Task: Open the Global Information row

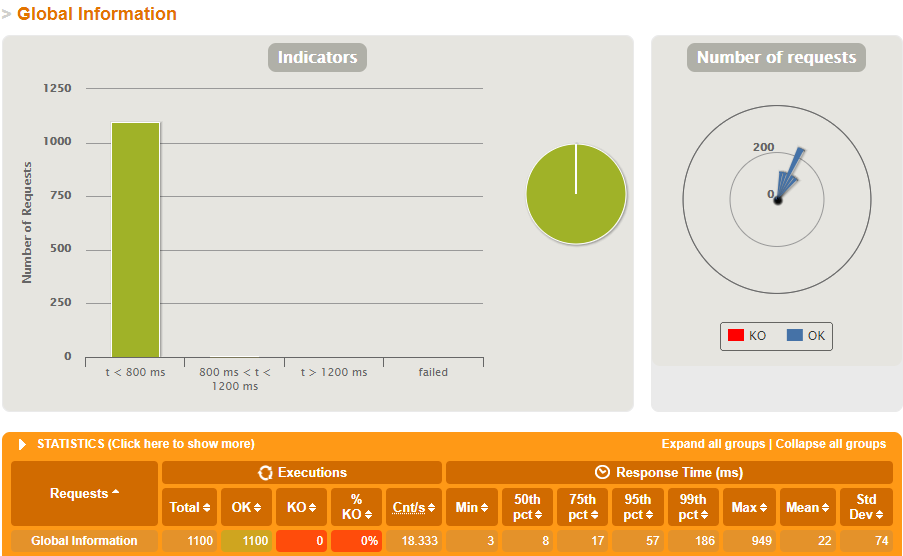Action: click(x=84, y=541)
